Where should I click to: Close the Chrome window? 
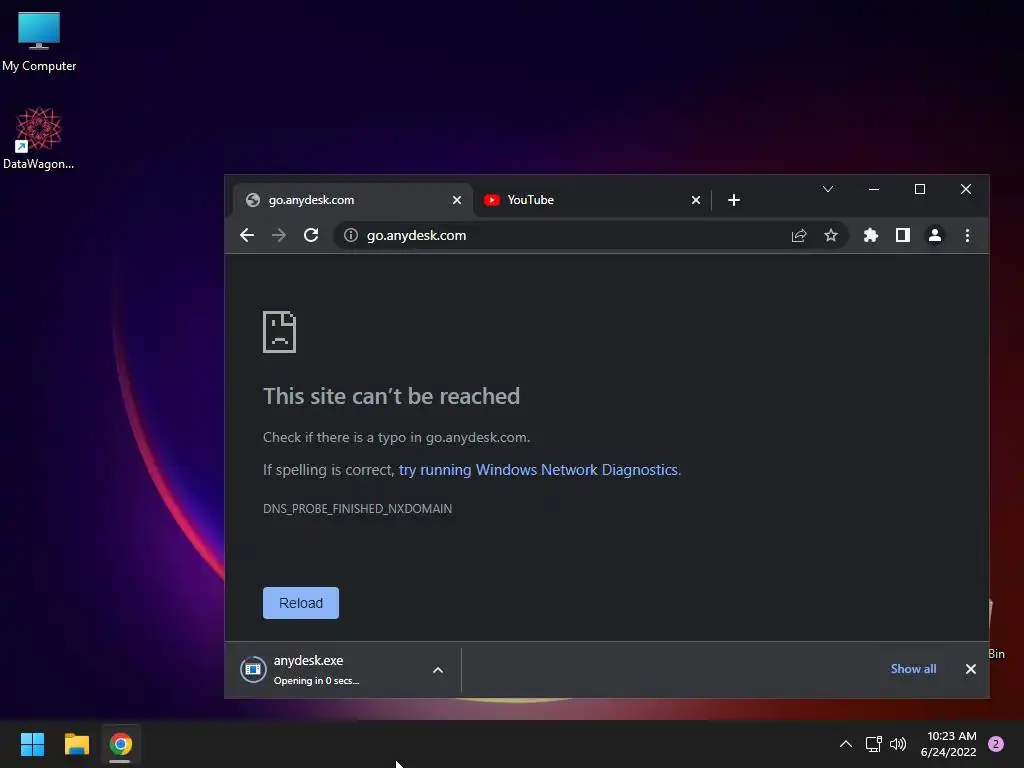pos(966,189)
